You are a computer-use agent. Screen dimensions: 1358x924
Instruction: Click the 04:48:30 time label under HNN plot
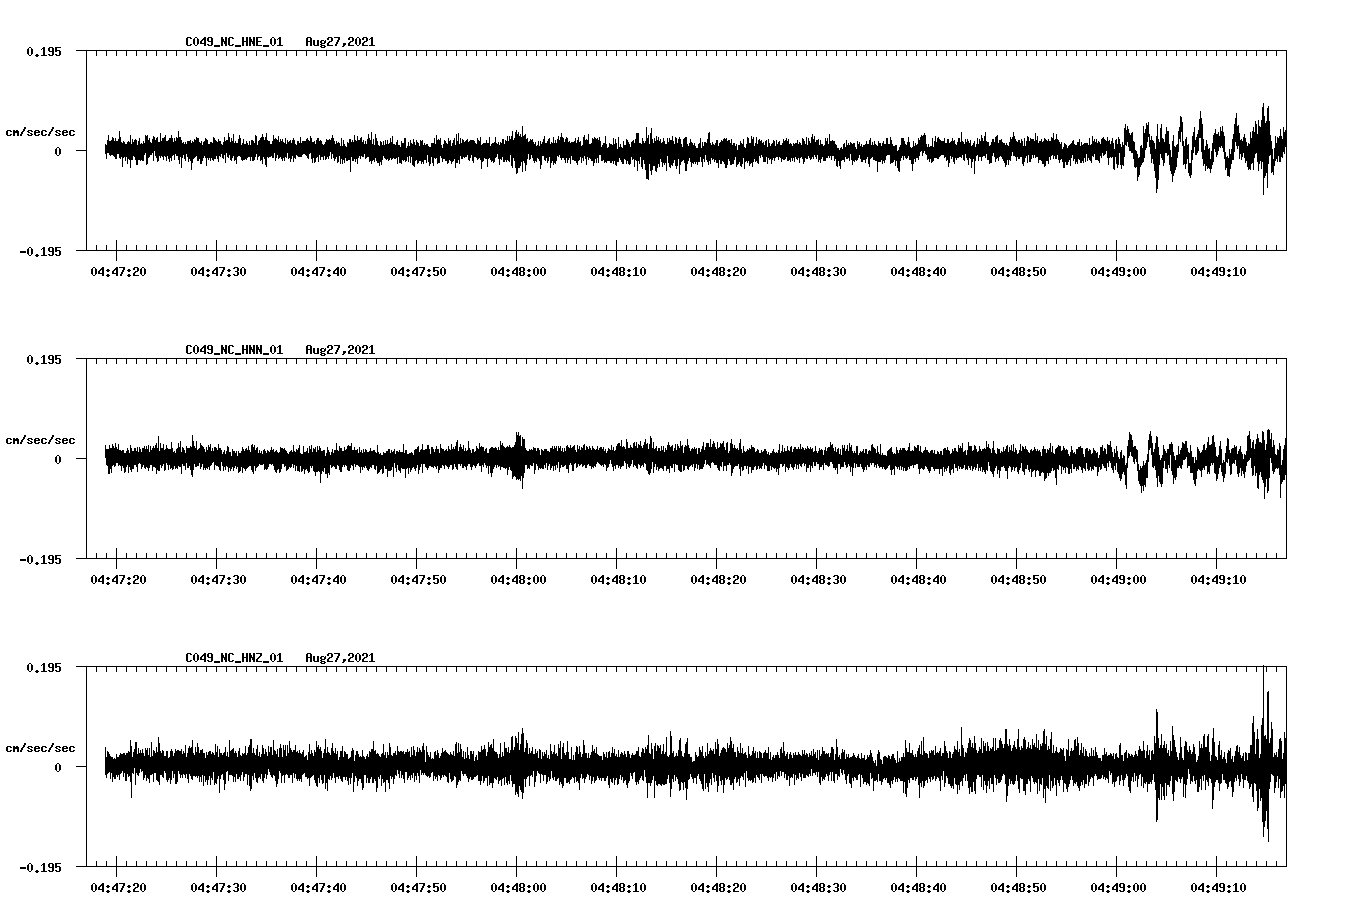818,579
